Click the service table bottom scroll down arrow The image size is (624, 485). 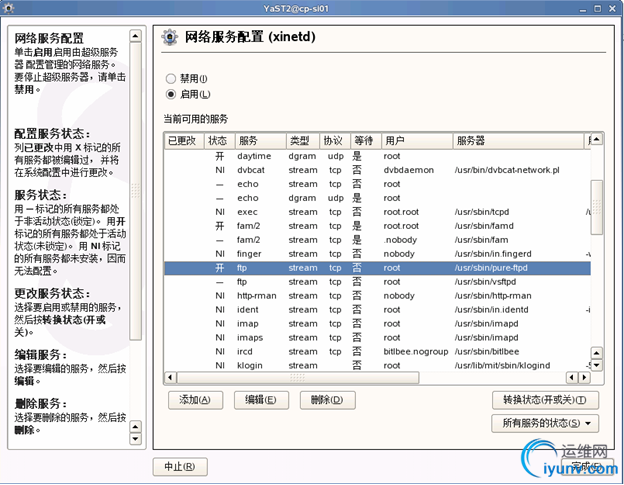(x=597, y=365)
